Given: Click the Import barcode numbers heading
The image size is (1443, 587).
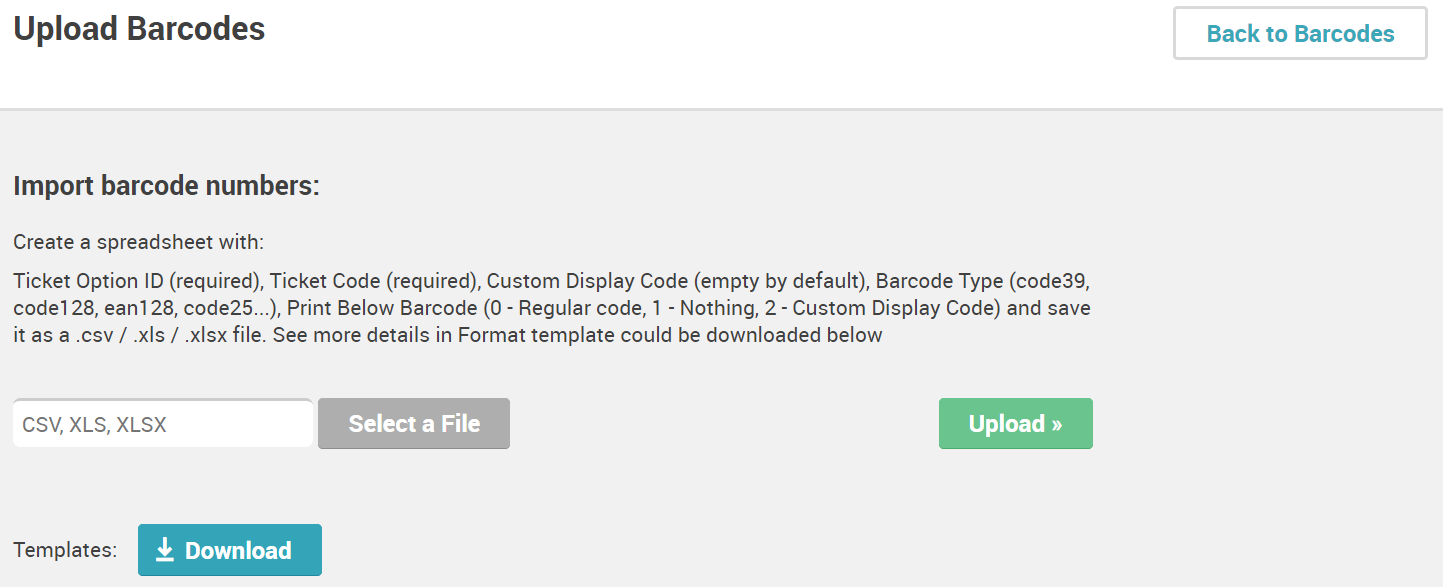Looking at the screenshot, I should coord(166,186).
